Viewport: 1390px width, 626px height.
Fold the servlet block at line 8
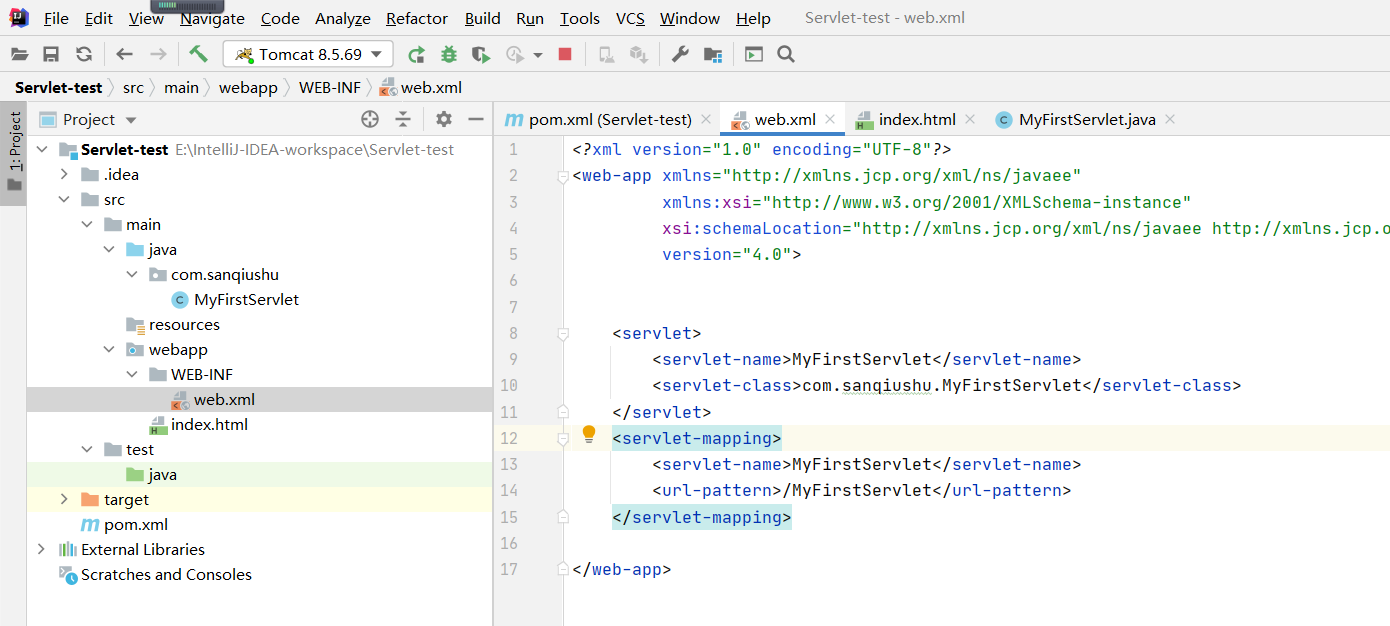point(563,333)
